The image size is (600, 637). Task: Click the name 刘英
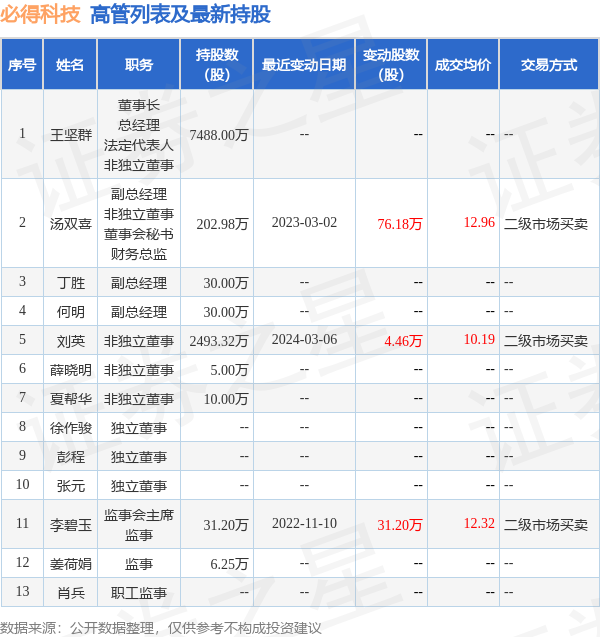(71, 340)
